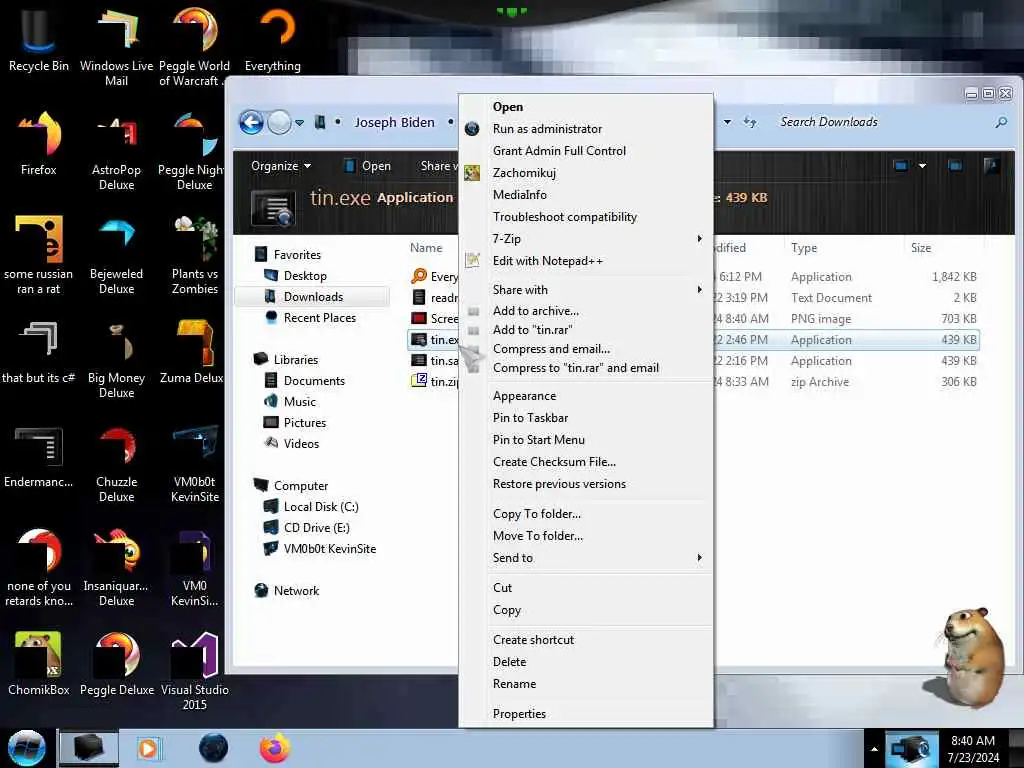Select the tin.zip file row
The width and height of the screenshot is (1024, 768).
click(x=692, y=381)
